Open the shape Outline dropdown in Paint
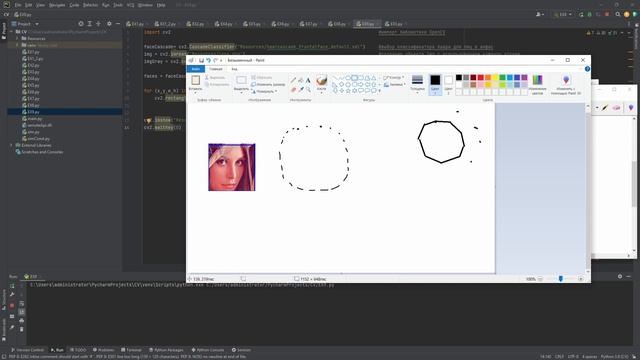The image size is (640, 360). coord(393,77)
